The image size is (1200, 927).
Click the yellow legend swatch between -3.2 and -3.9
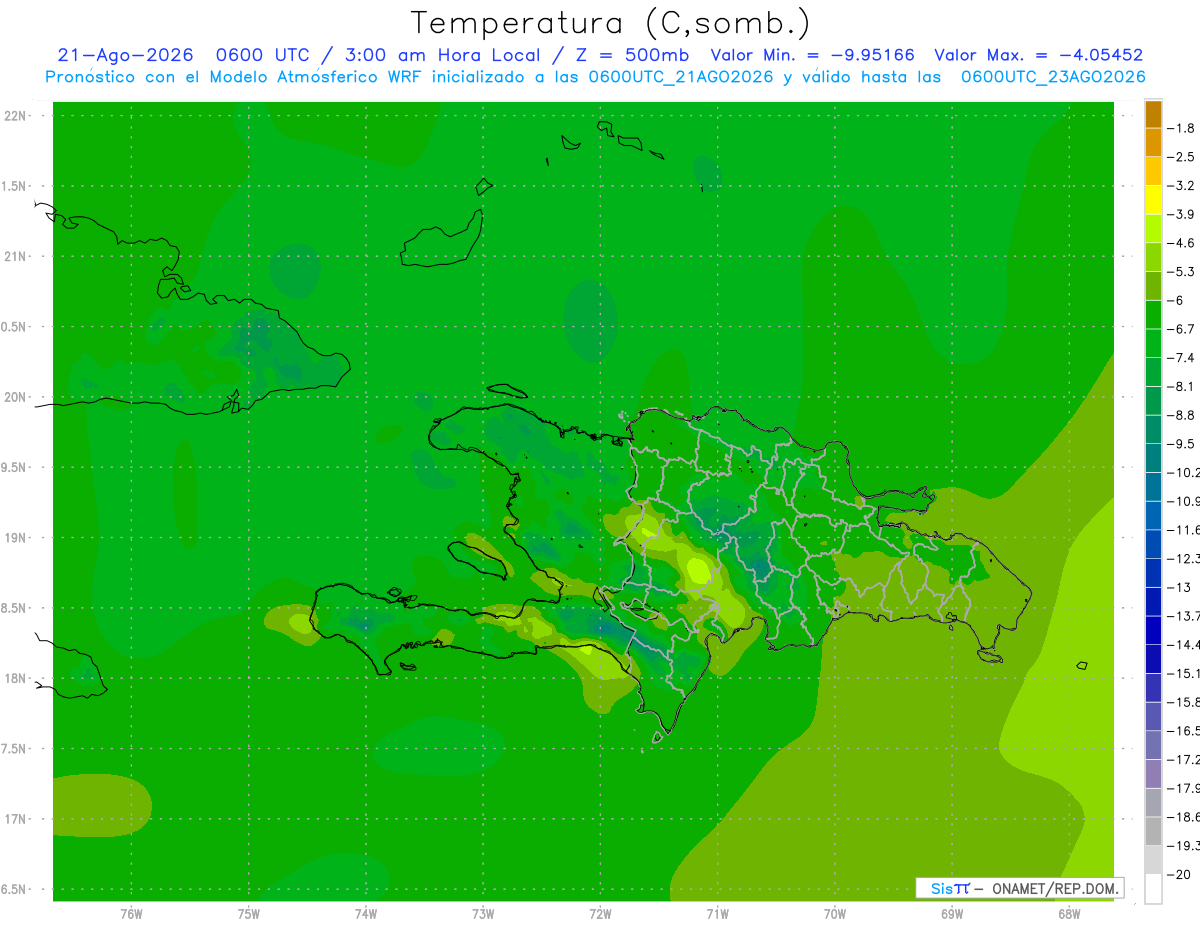coord(1153,200)
